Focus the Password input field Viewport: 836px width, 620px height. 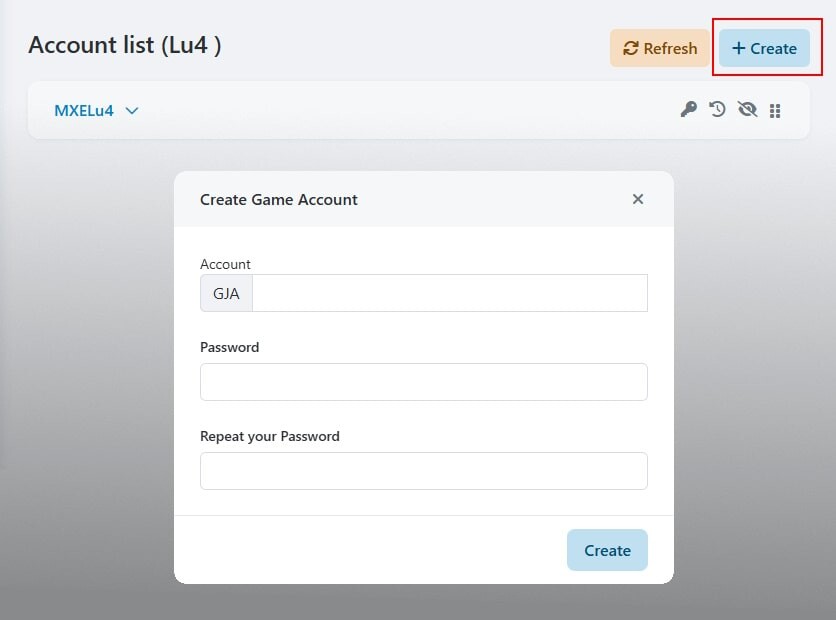point(424,382)
